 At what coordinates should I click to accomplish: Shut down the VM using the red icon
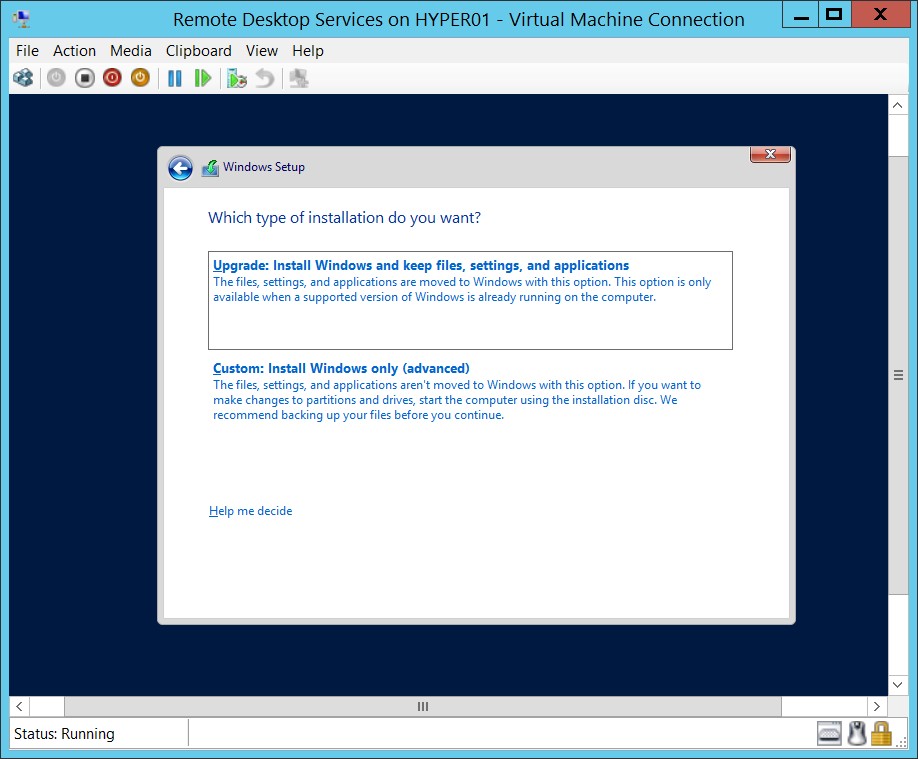pos(112,78)
